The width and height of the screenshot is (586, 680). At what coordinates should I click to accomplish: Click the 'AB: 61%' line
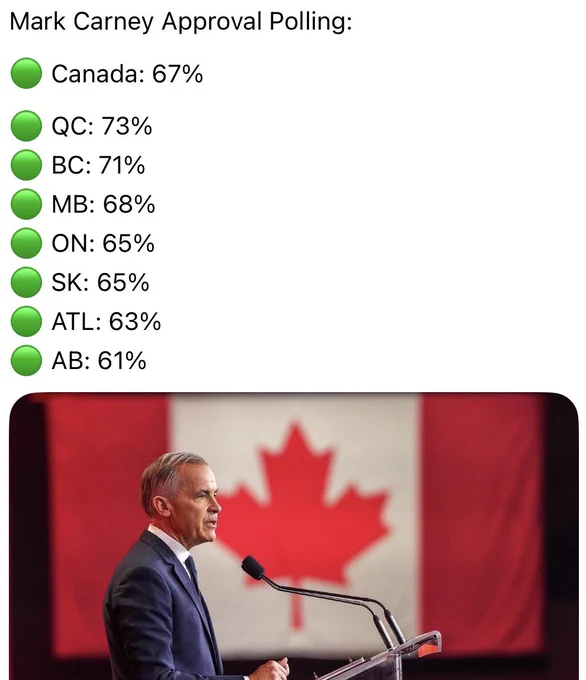(x=99, y=360)
